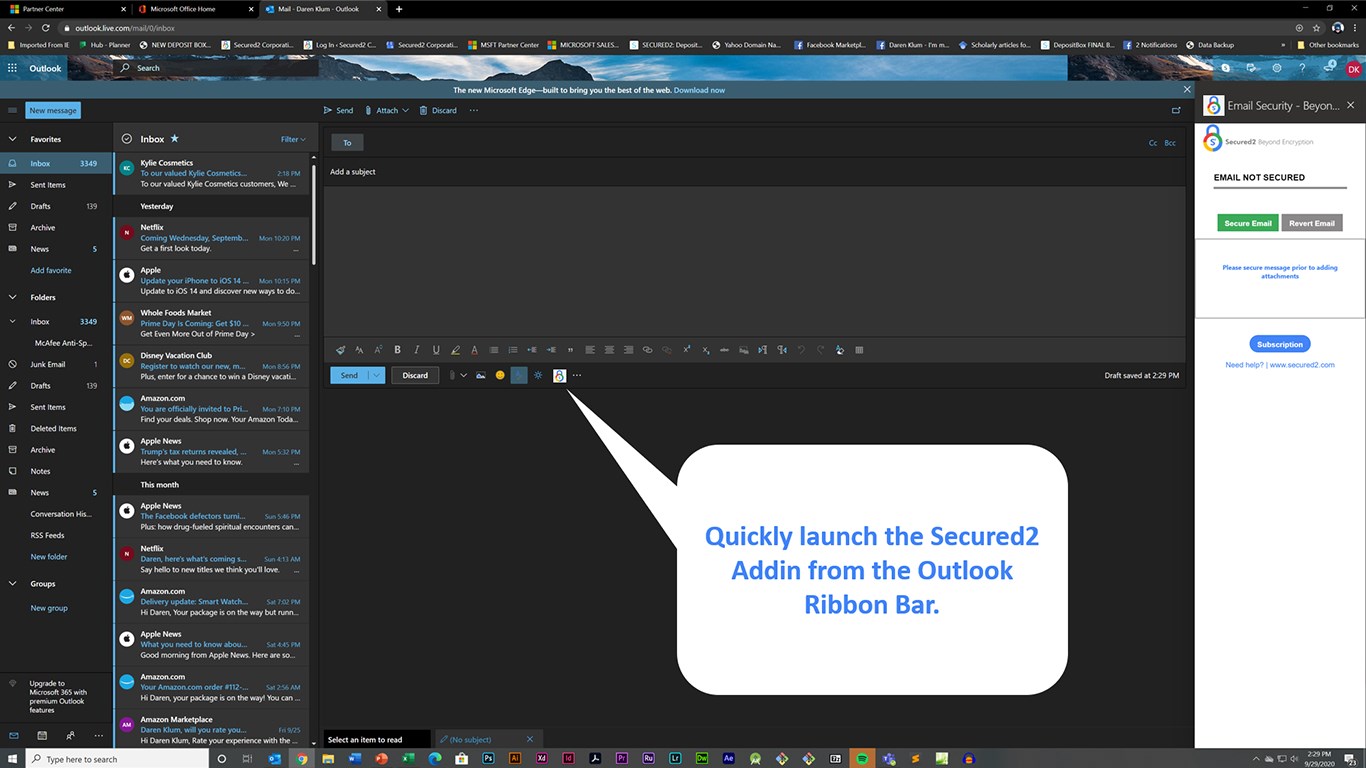Click the Secure Email button
Viewport: 1366px width, 768px height.
point(1248,223)
